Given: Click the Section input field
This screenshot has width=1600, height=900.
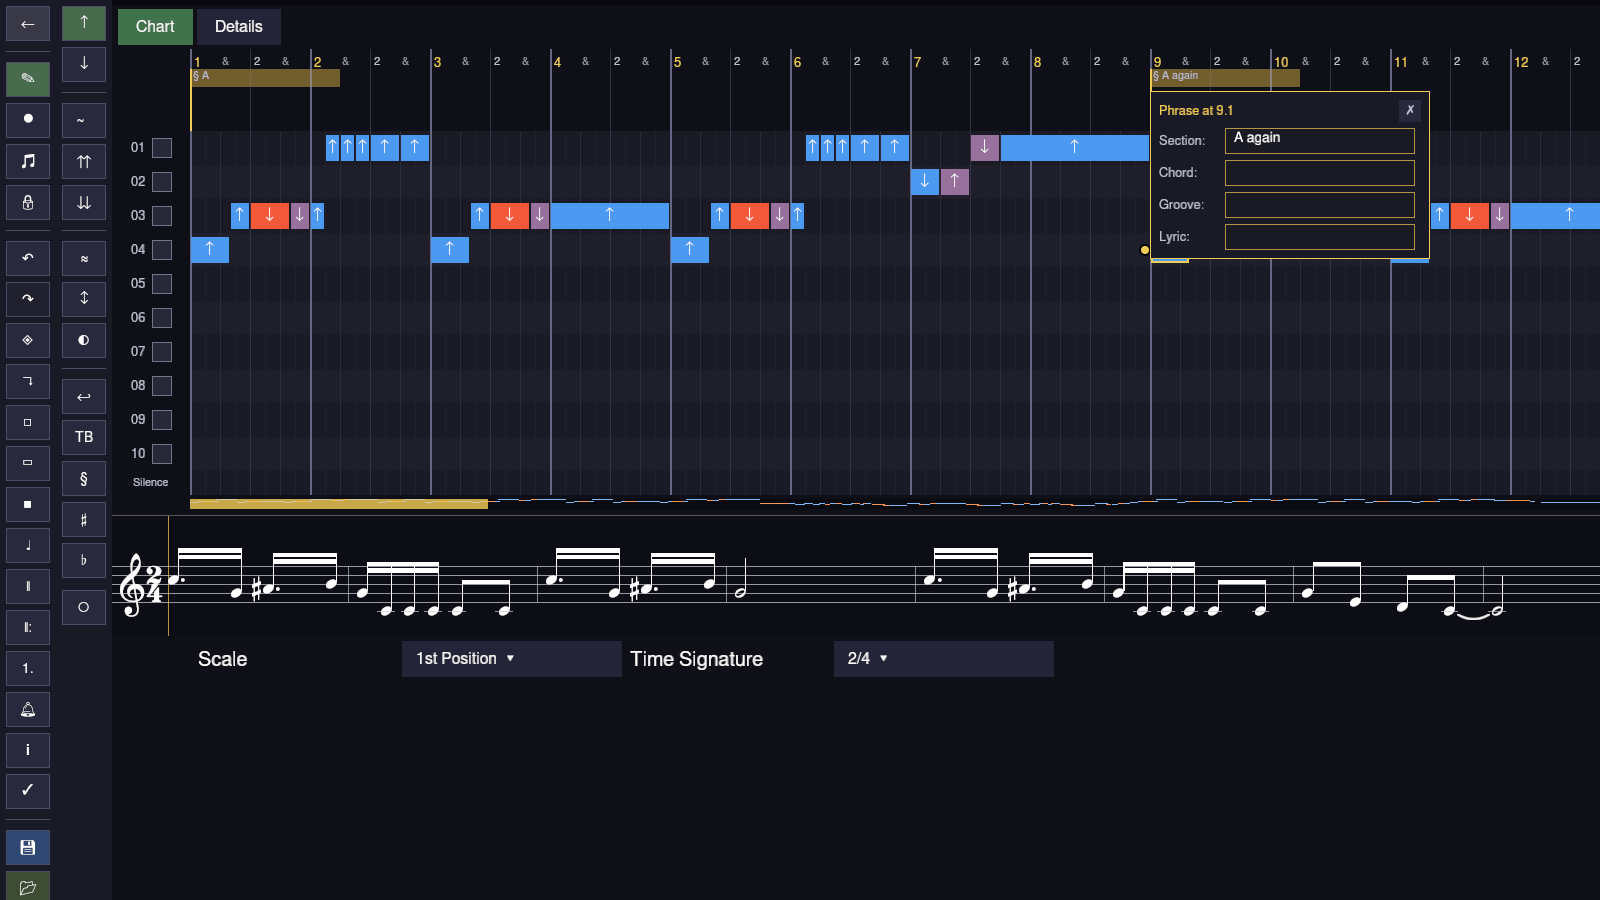Looking at the screenshot, I should click(x=1319, y=141).
